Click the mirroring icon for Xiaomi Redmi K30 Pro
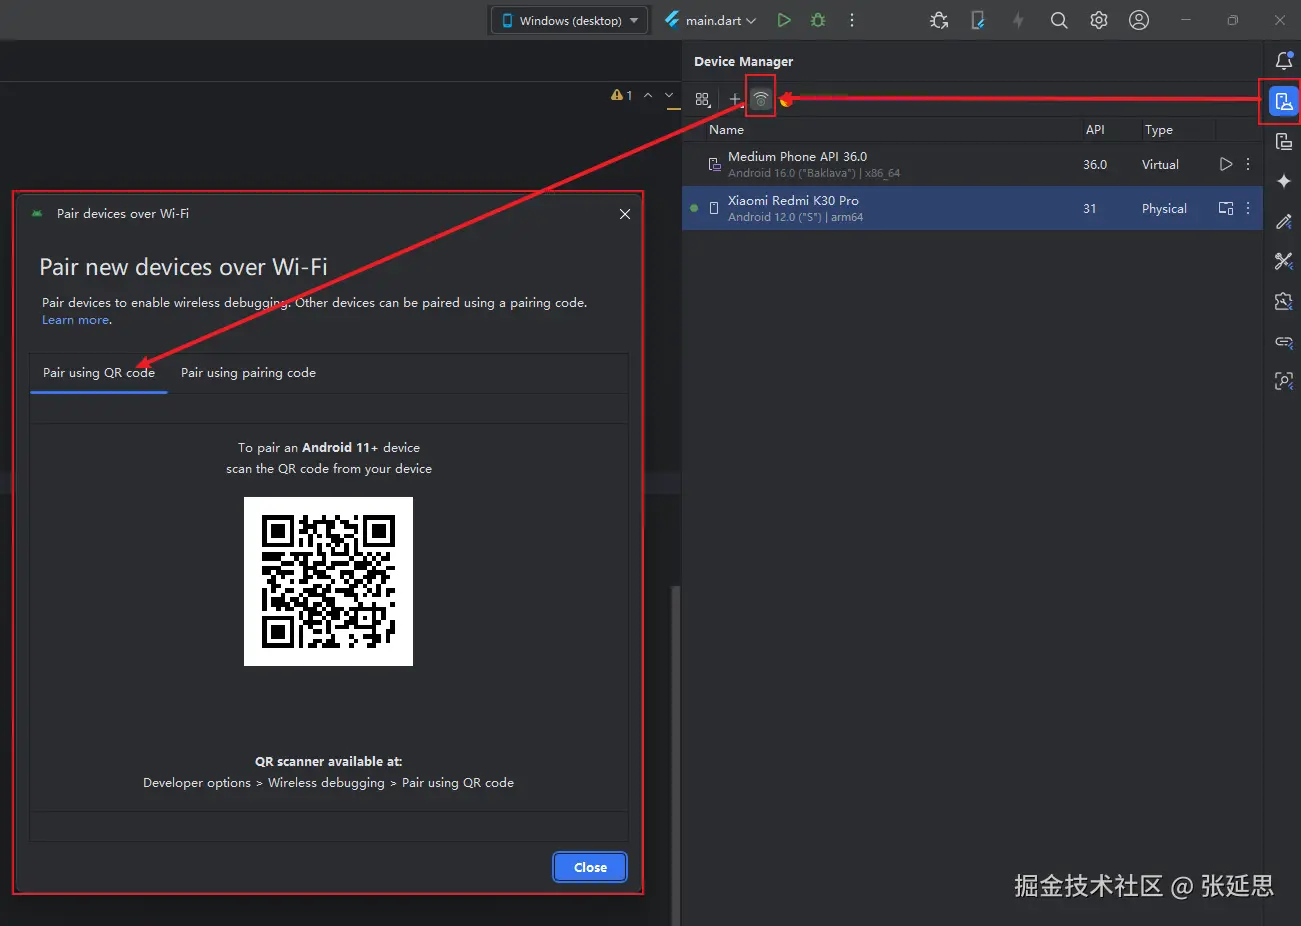The width and height of the screenshot is (1301, 926). (x=1226, y=208)
